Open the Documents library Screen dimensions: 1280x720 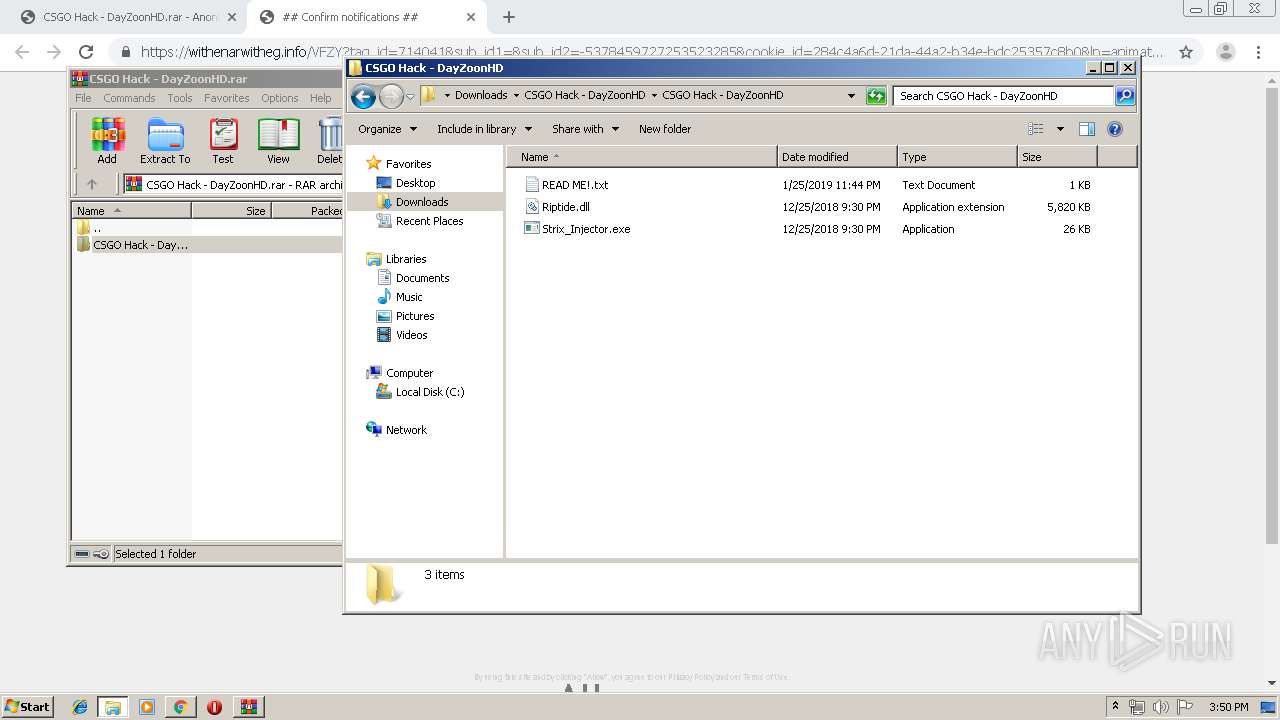422,278
